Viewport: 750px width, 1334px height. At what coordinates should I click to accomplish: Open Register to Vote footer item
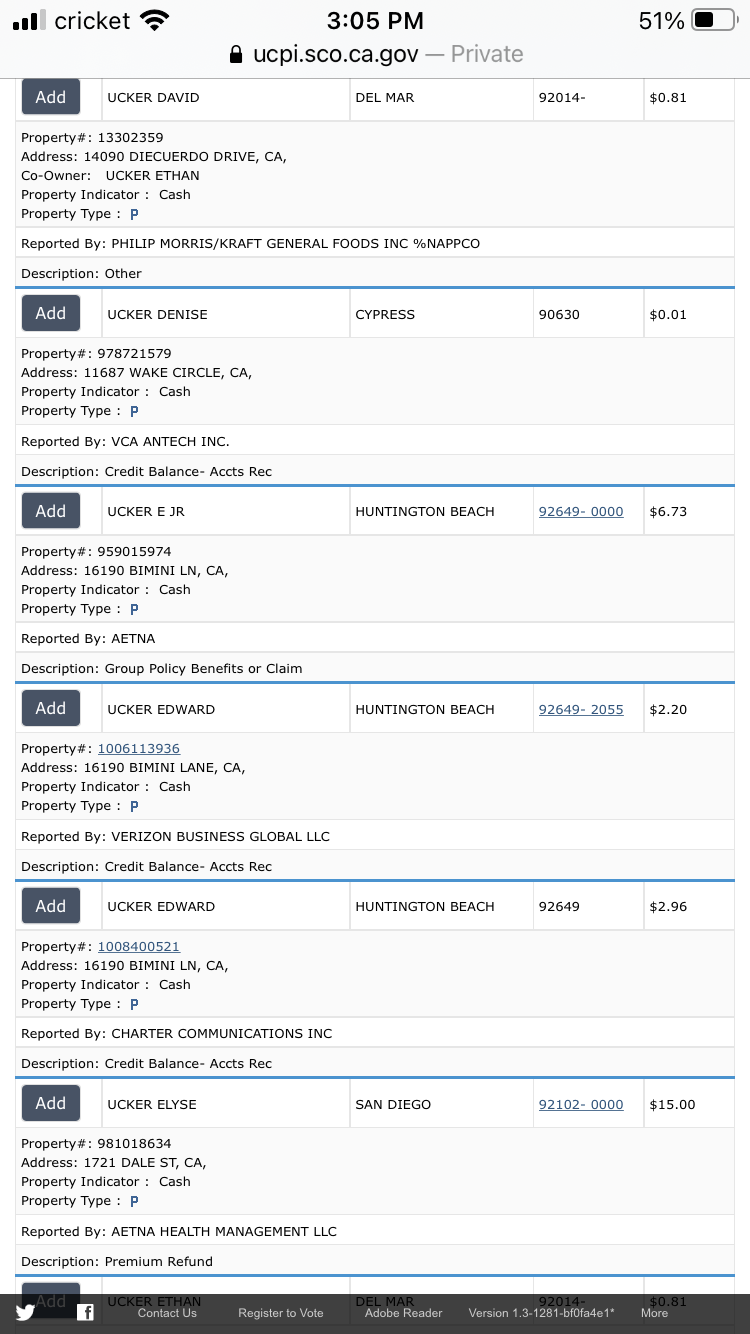point(281,1313)
